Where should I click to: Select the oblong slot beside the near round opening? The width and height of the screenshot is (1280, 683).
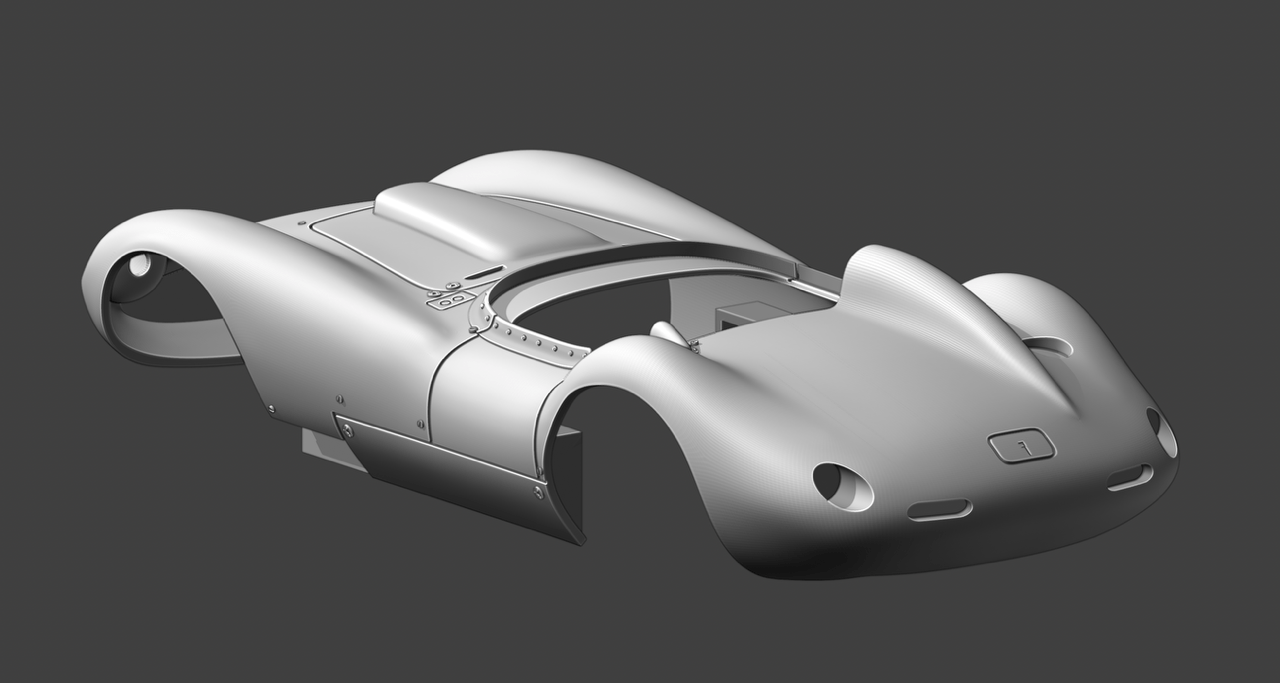click(x=939, y=510)
